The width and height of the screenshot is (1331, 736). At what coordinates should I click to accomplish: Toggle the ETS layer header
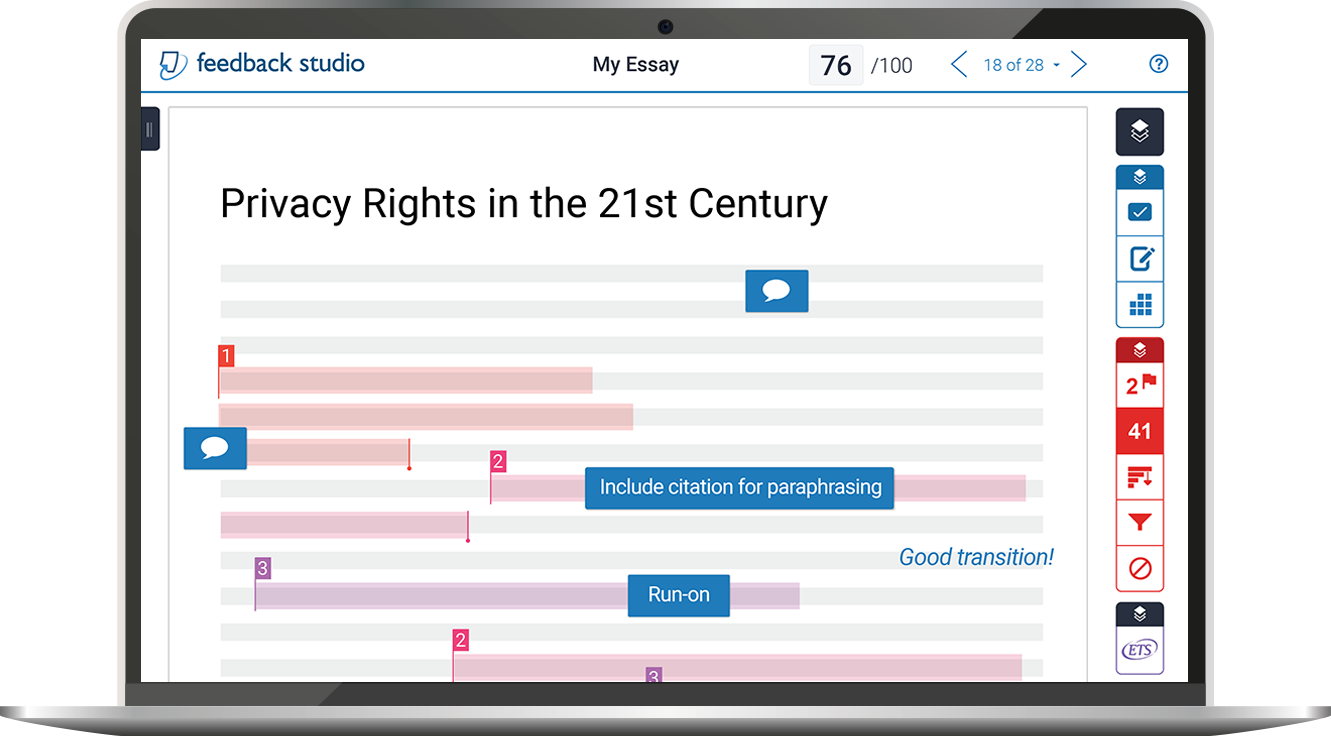coord(1139,615)
